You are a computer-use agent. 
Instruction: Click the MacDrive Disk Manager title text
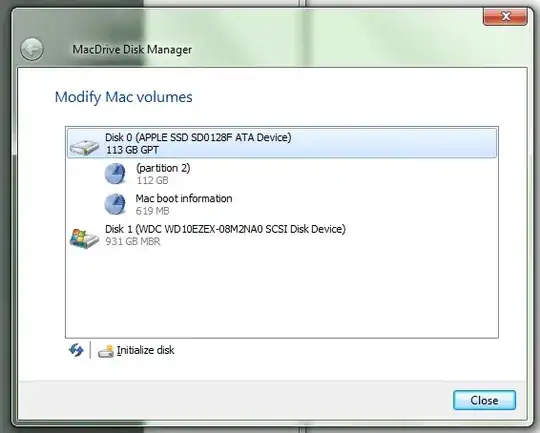[x=132, y=50]
